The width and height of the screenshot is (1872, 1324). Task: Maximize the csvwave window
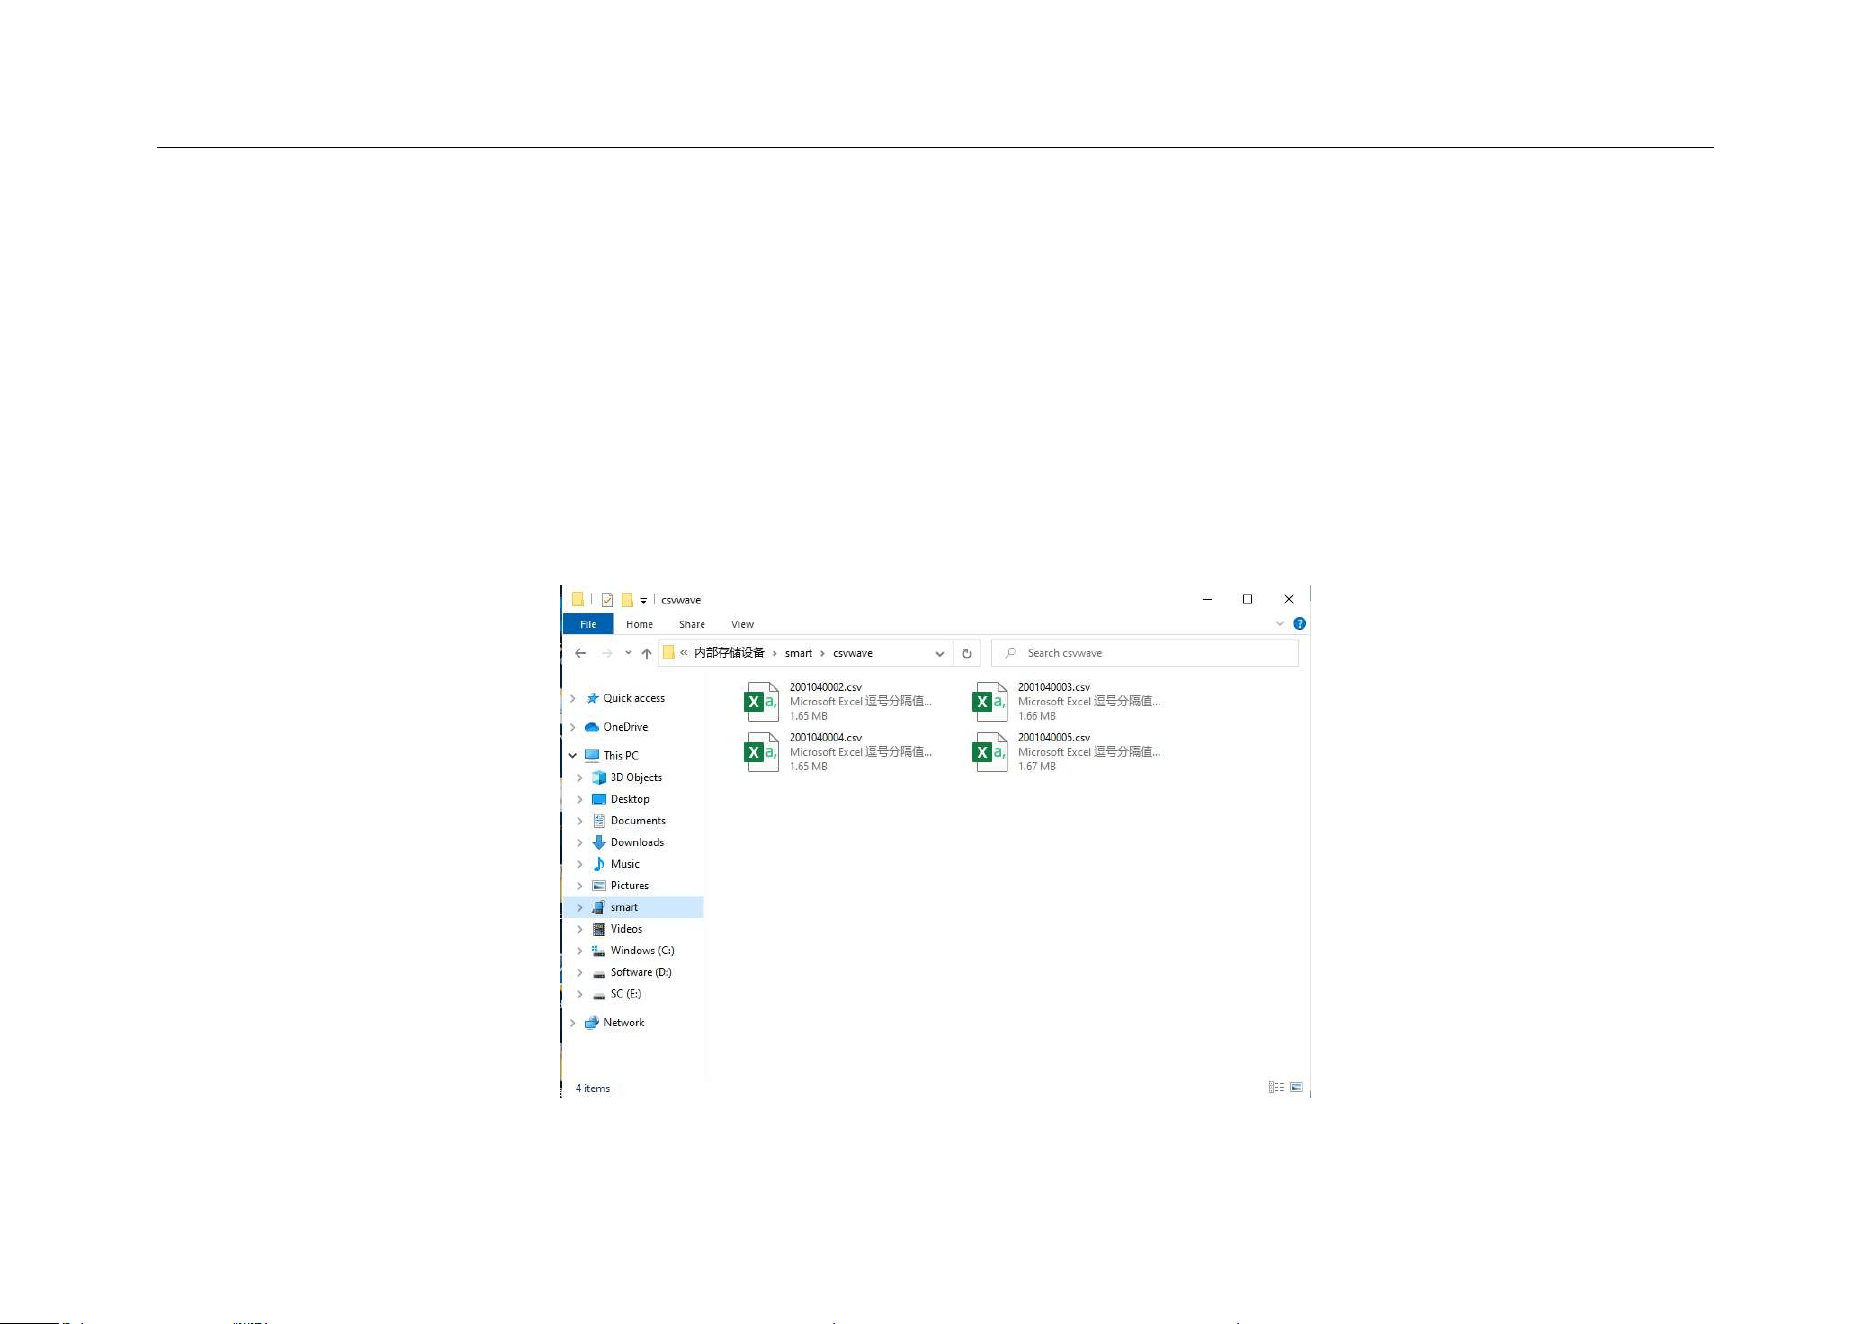tap(1248, 599)
